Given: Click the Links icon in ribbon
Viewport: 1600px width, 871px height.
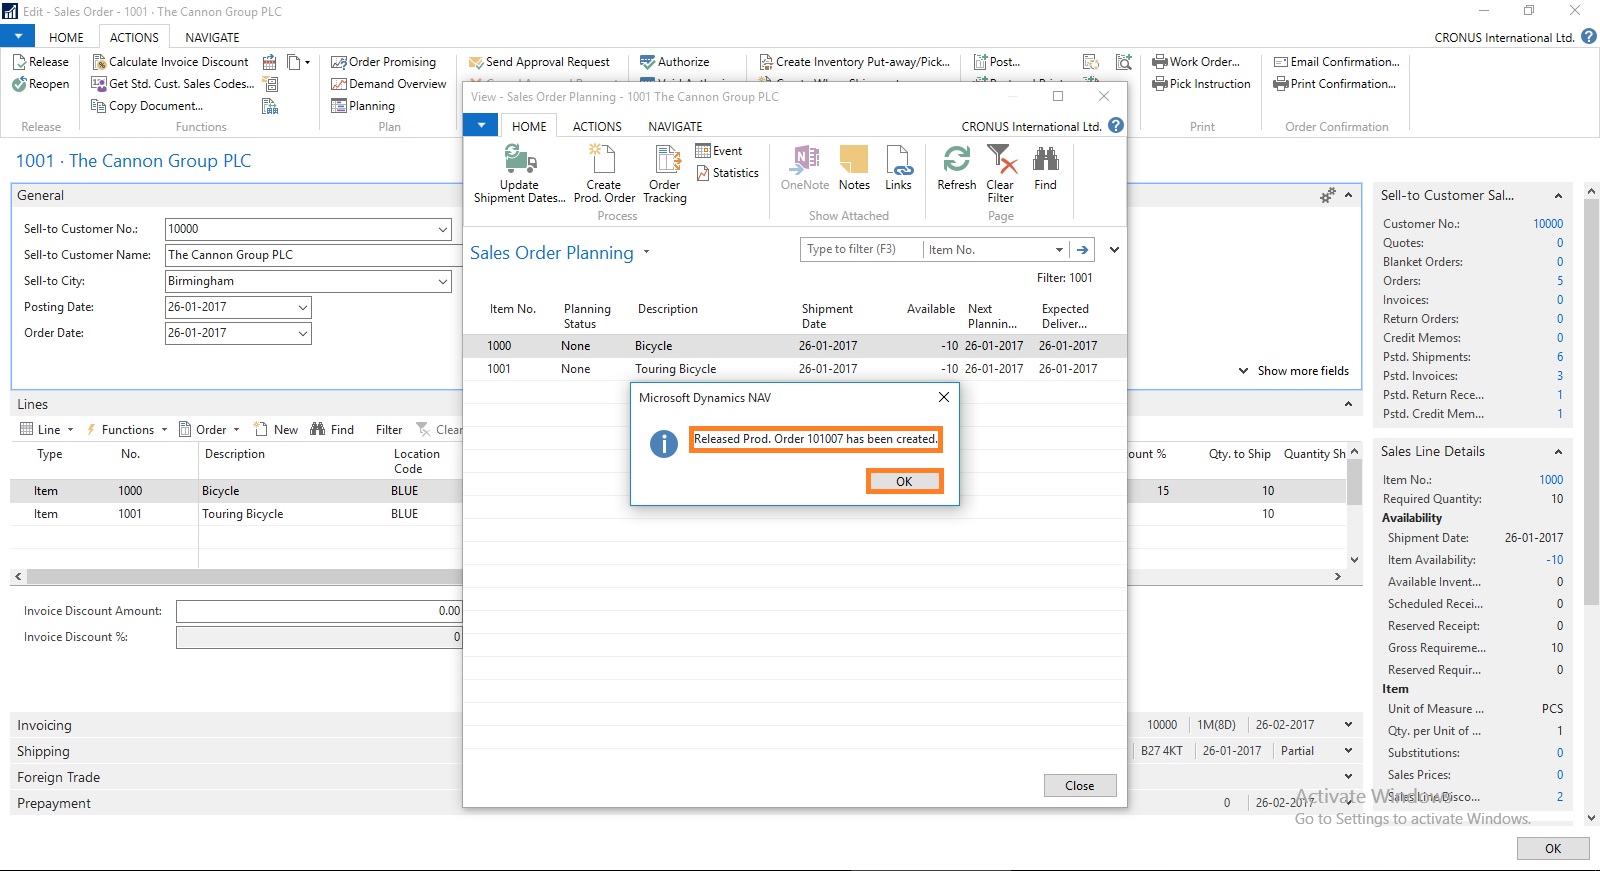Looking at the screenshot, I should point(898,161).
